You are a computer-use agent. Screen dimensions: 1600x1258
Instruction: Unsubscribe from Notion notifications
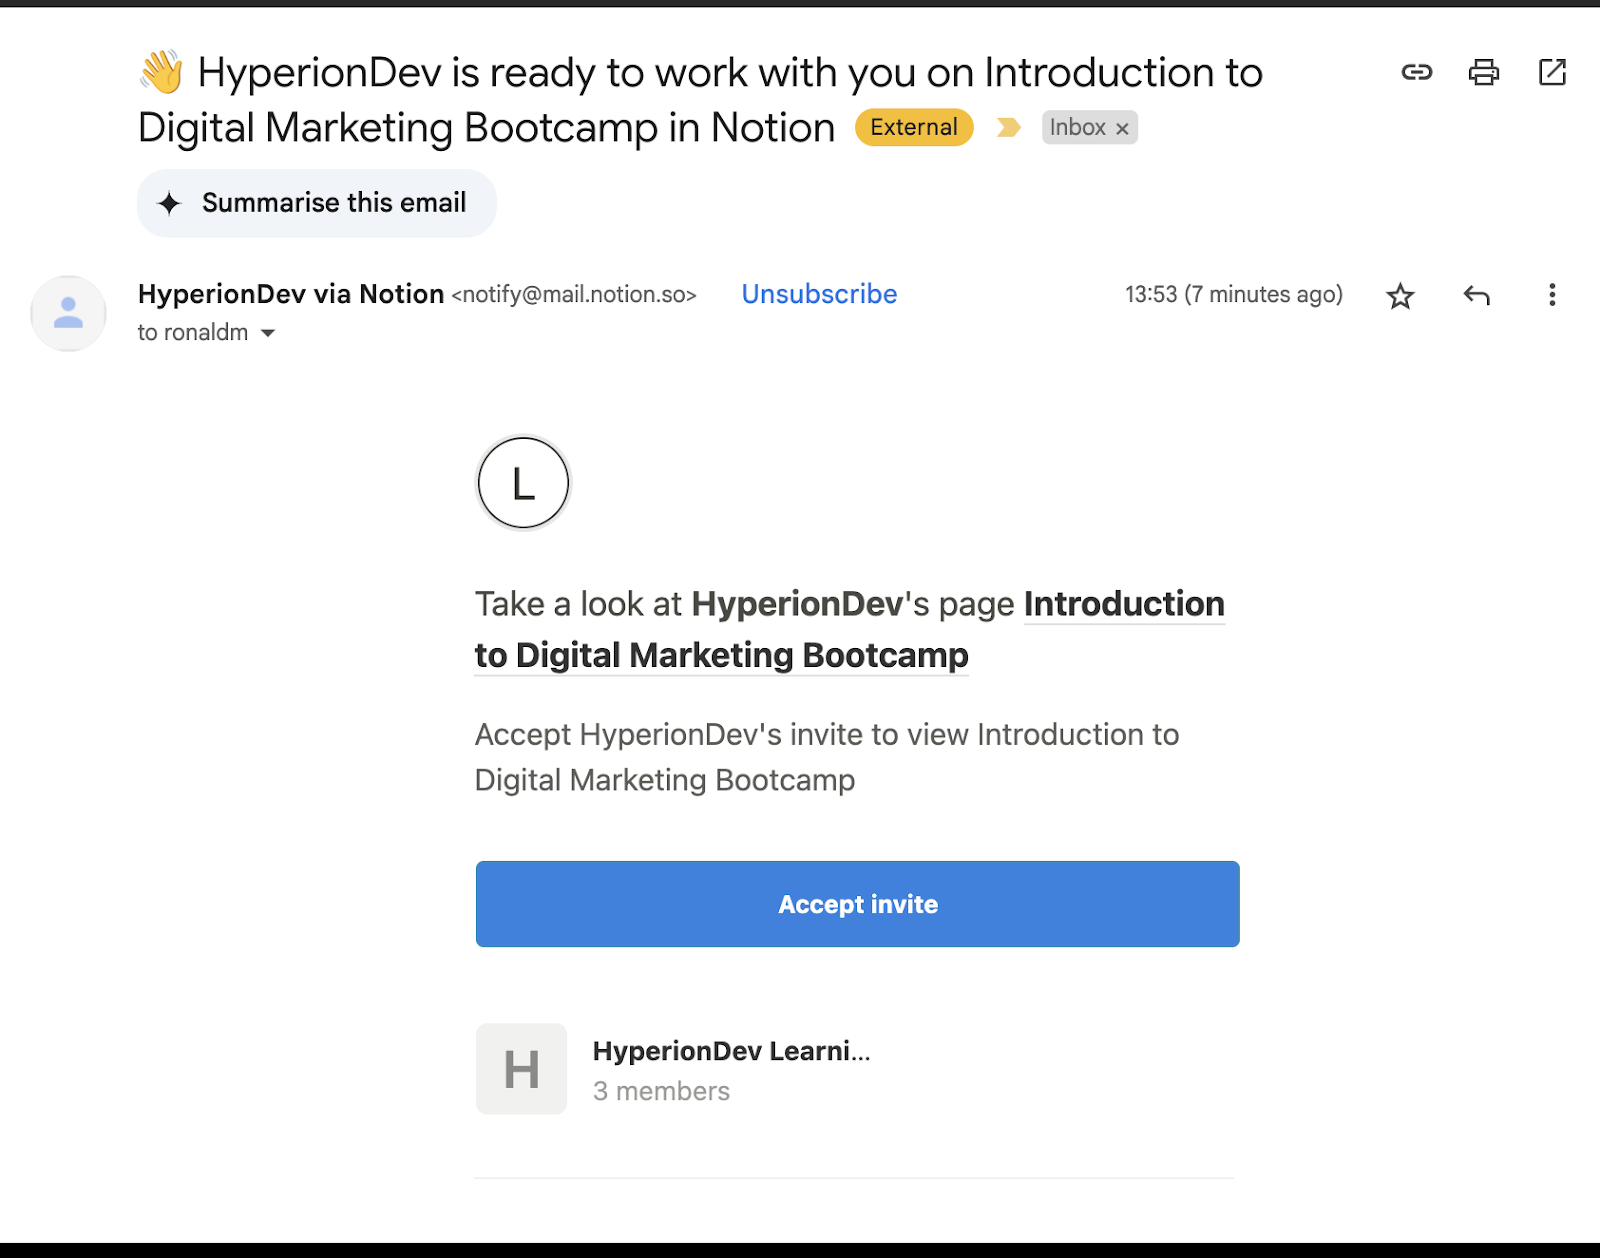click(x=818, y=294)
